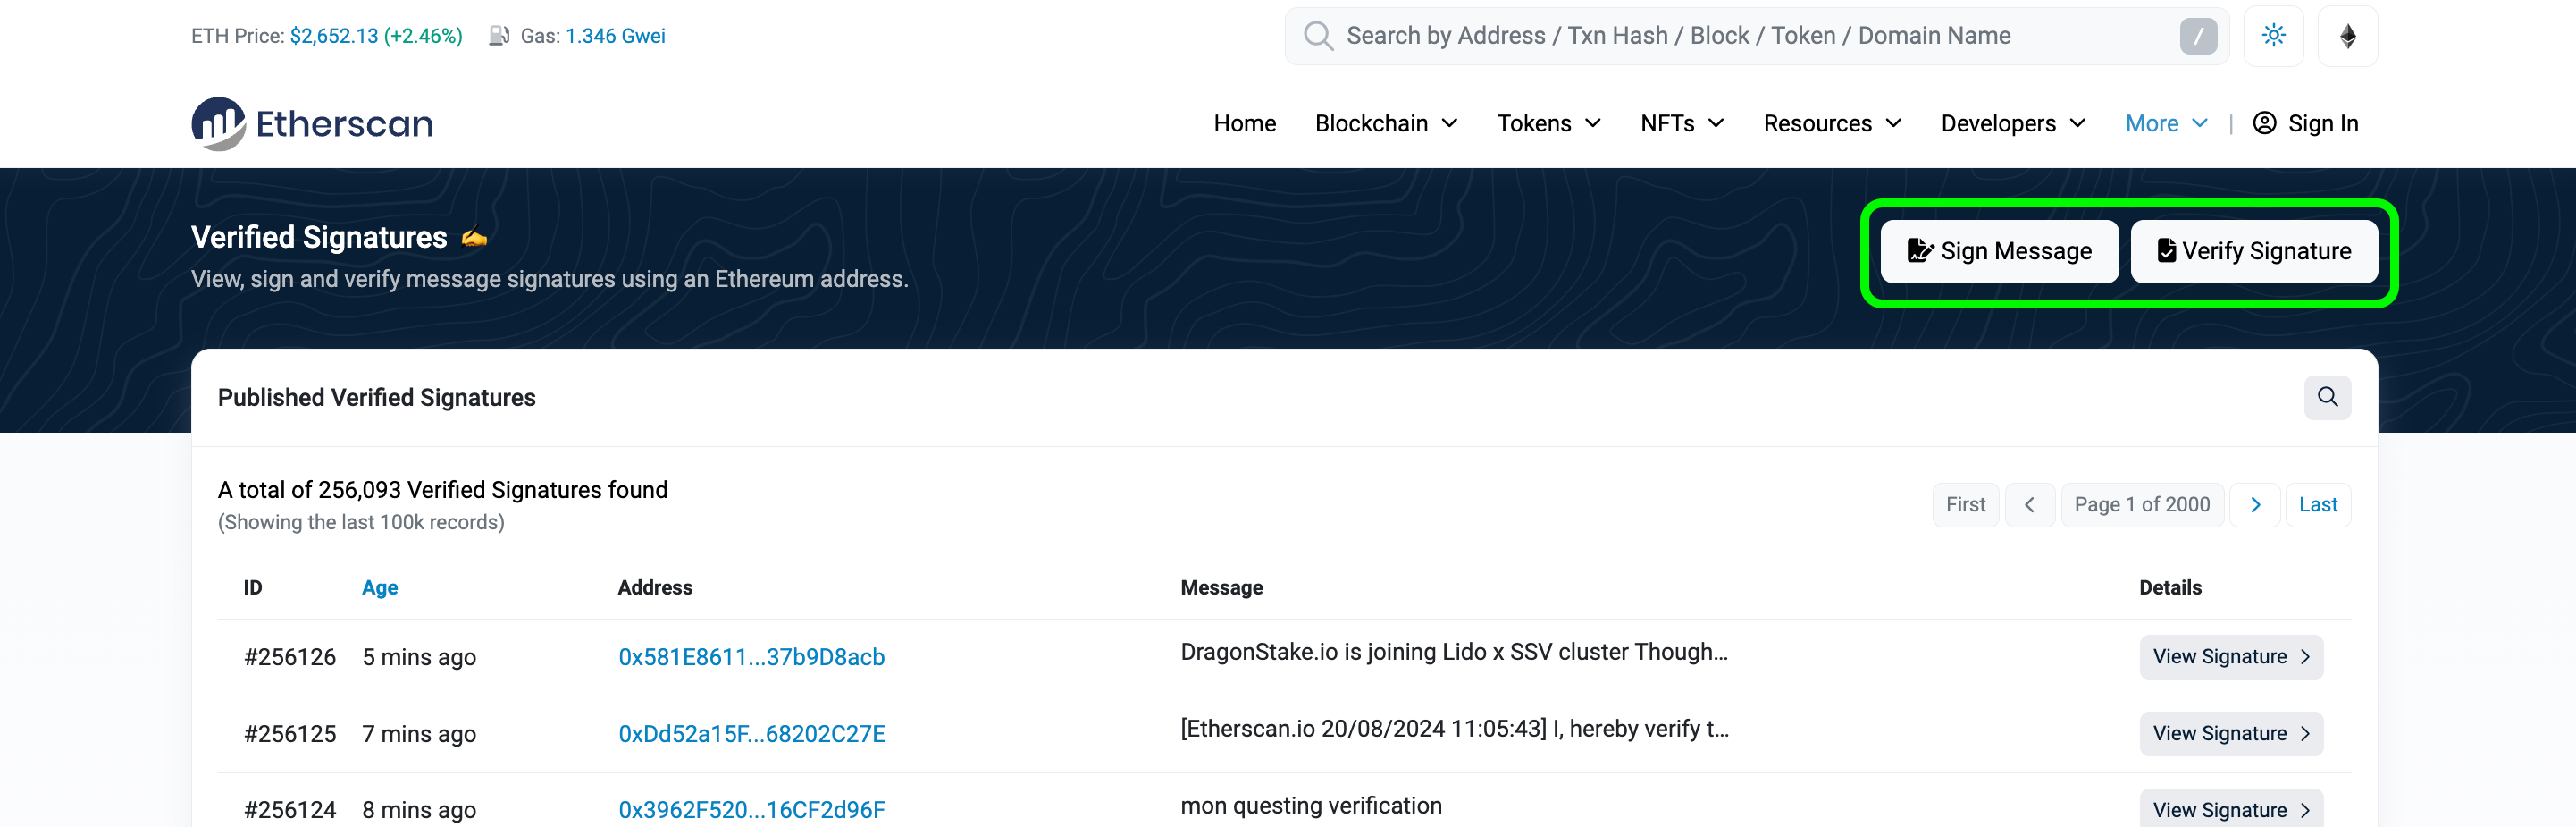Go to the next page arrow

[2254, 505]
